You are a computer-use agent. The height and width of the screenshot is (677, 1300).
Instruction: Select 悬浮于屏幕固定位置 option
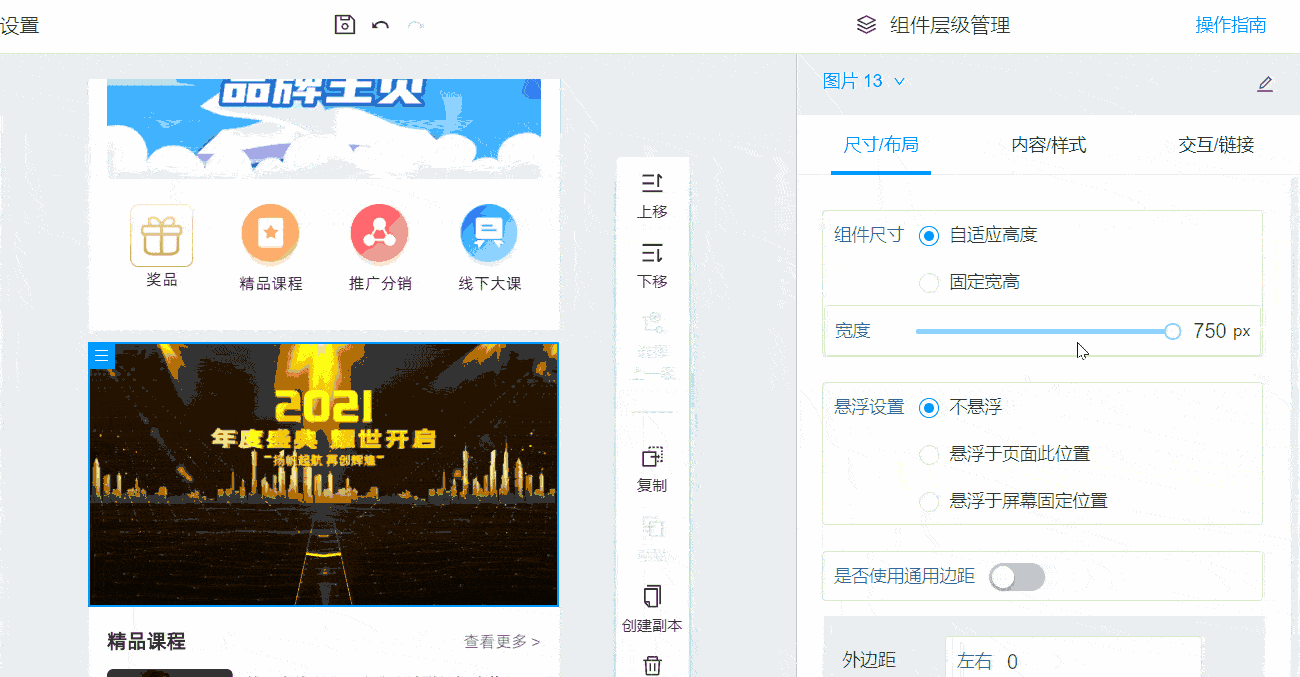[x=929, y=502]
